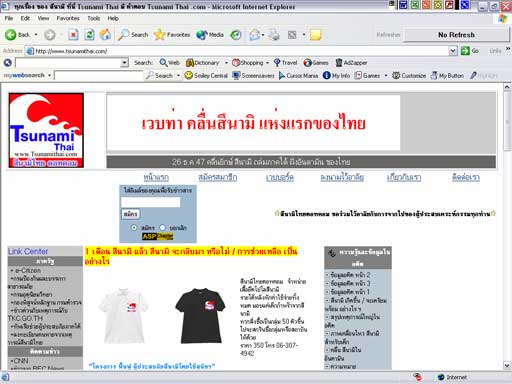
Task: Click the last navigation link on right
Action: [466, 177]
